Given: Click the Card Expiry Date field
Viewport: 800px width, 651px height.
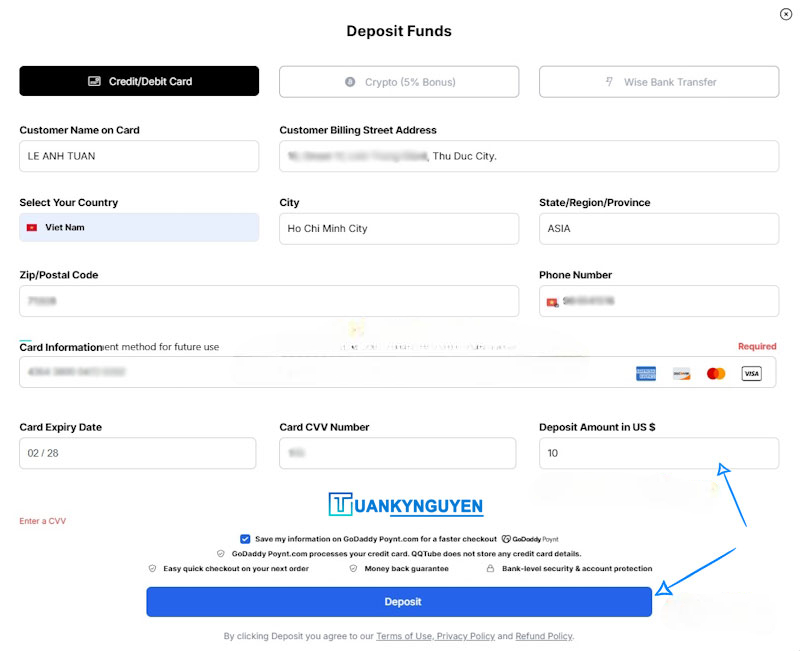Looking at the screenshot, I should coord(139,454).
